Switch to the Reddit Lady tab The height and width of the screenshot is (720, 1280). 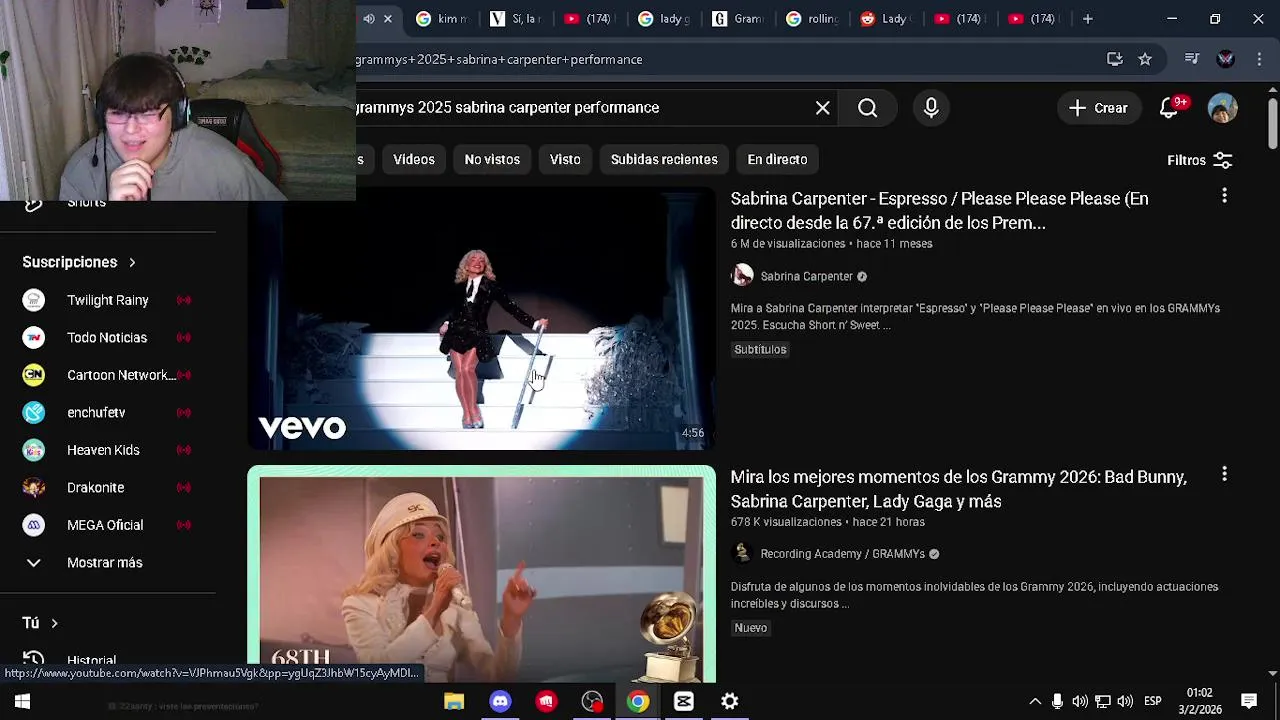[x=885, y=19]
